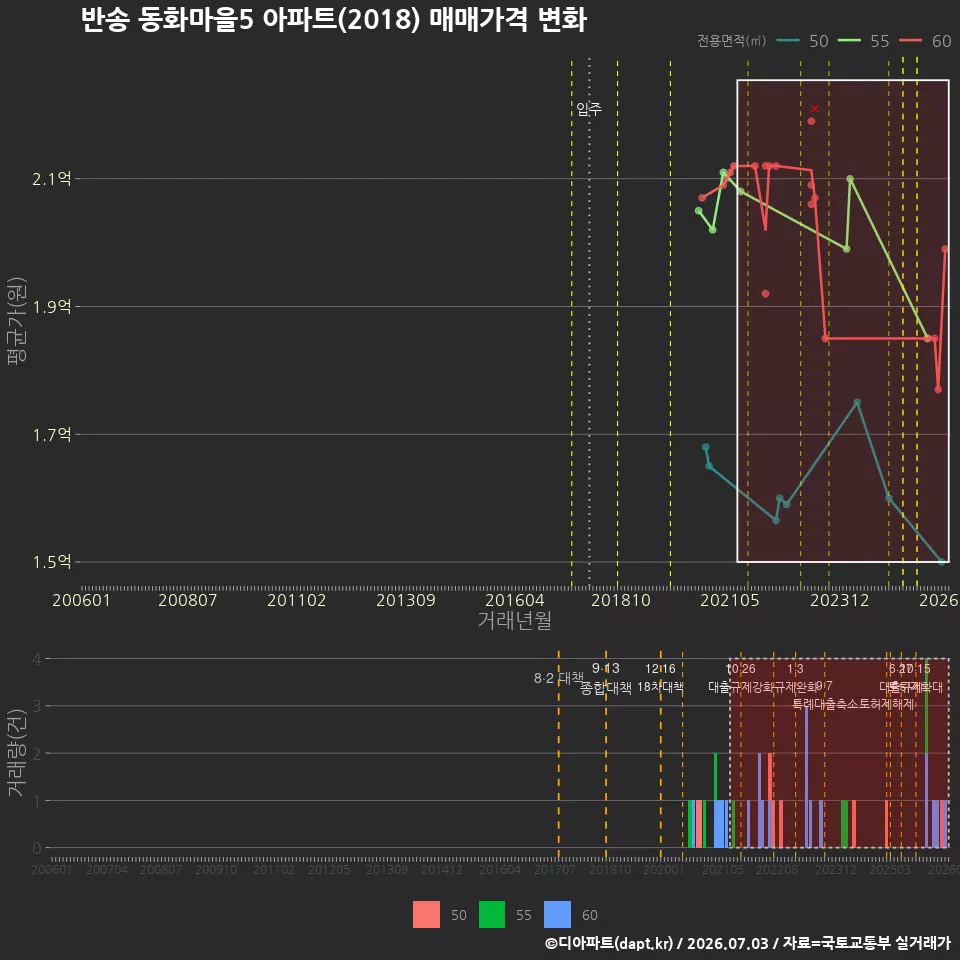Click the tall green volume bar reaching 2

[x=715, y=776]
